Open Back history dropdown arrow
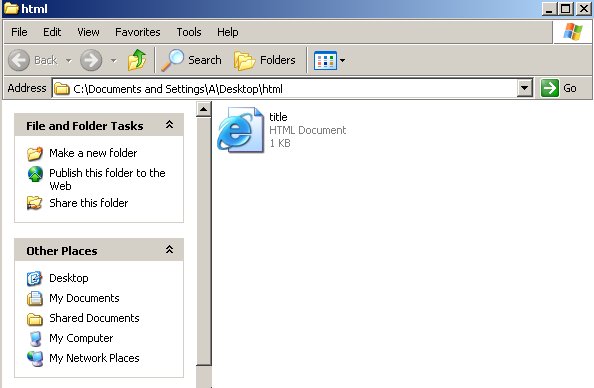 click(69, 60)
